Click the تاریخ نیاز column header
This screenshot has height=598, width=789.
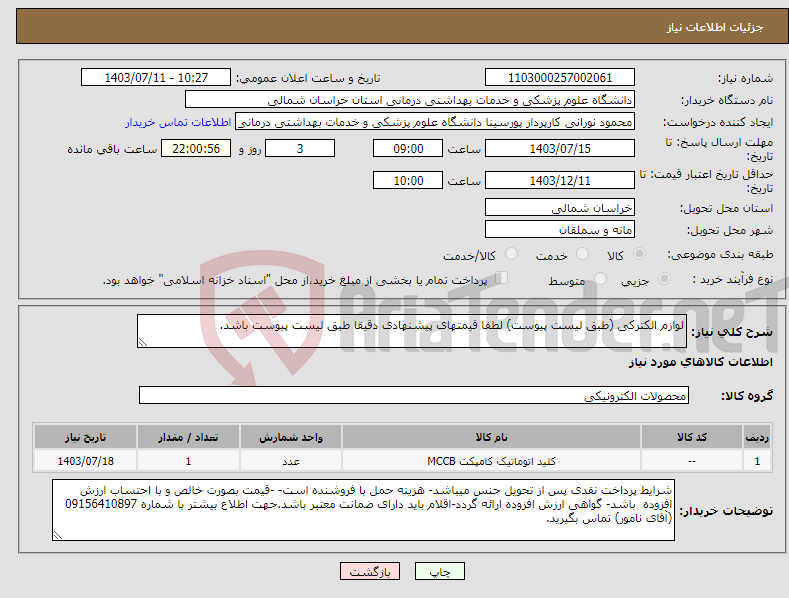[x=86, y=437]
